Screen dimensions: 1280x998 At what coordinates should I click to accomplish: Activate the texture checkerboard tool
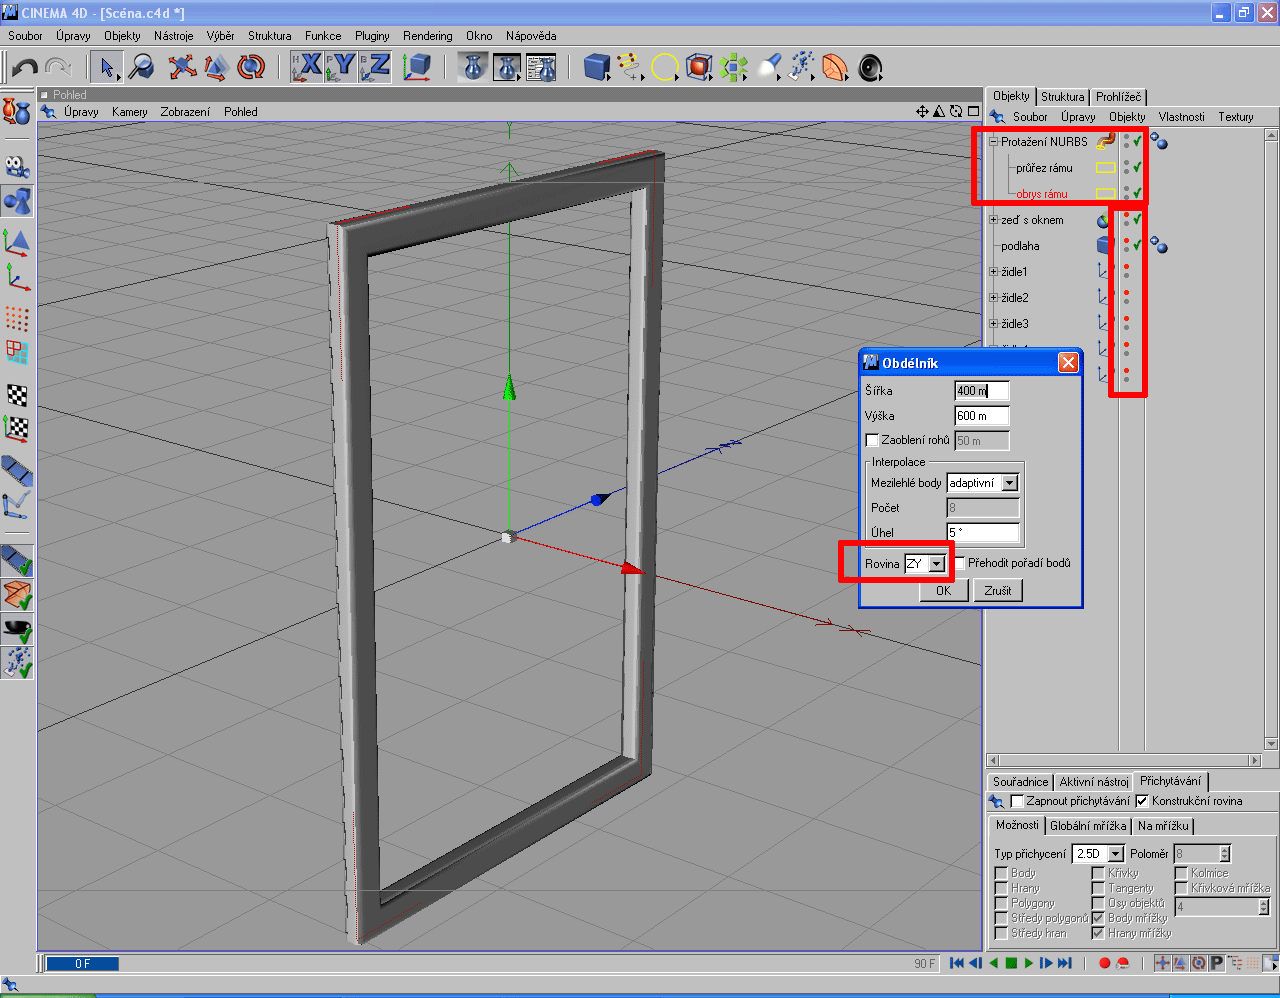click(x=17, y=395)
